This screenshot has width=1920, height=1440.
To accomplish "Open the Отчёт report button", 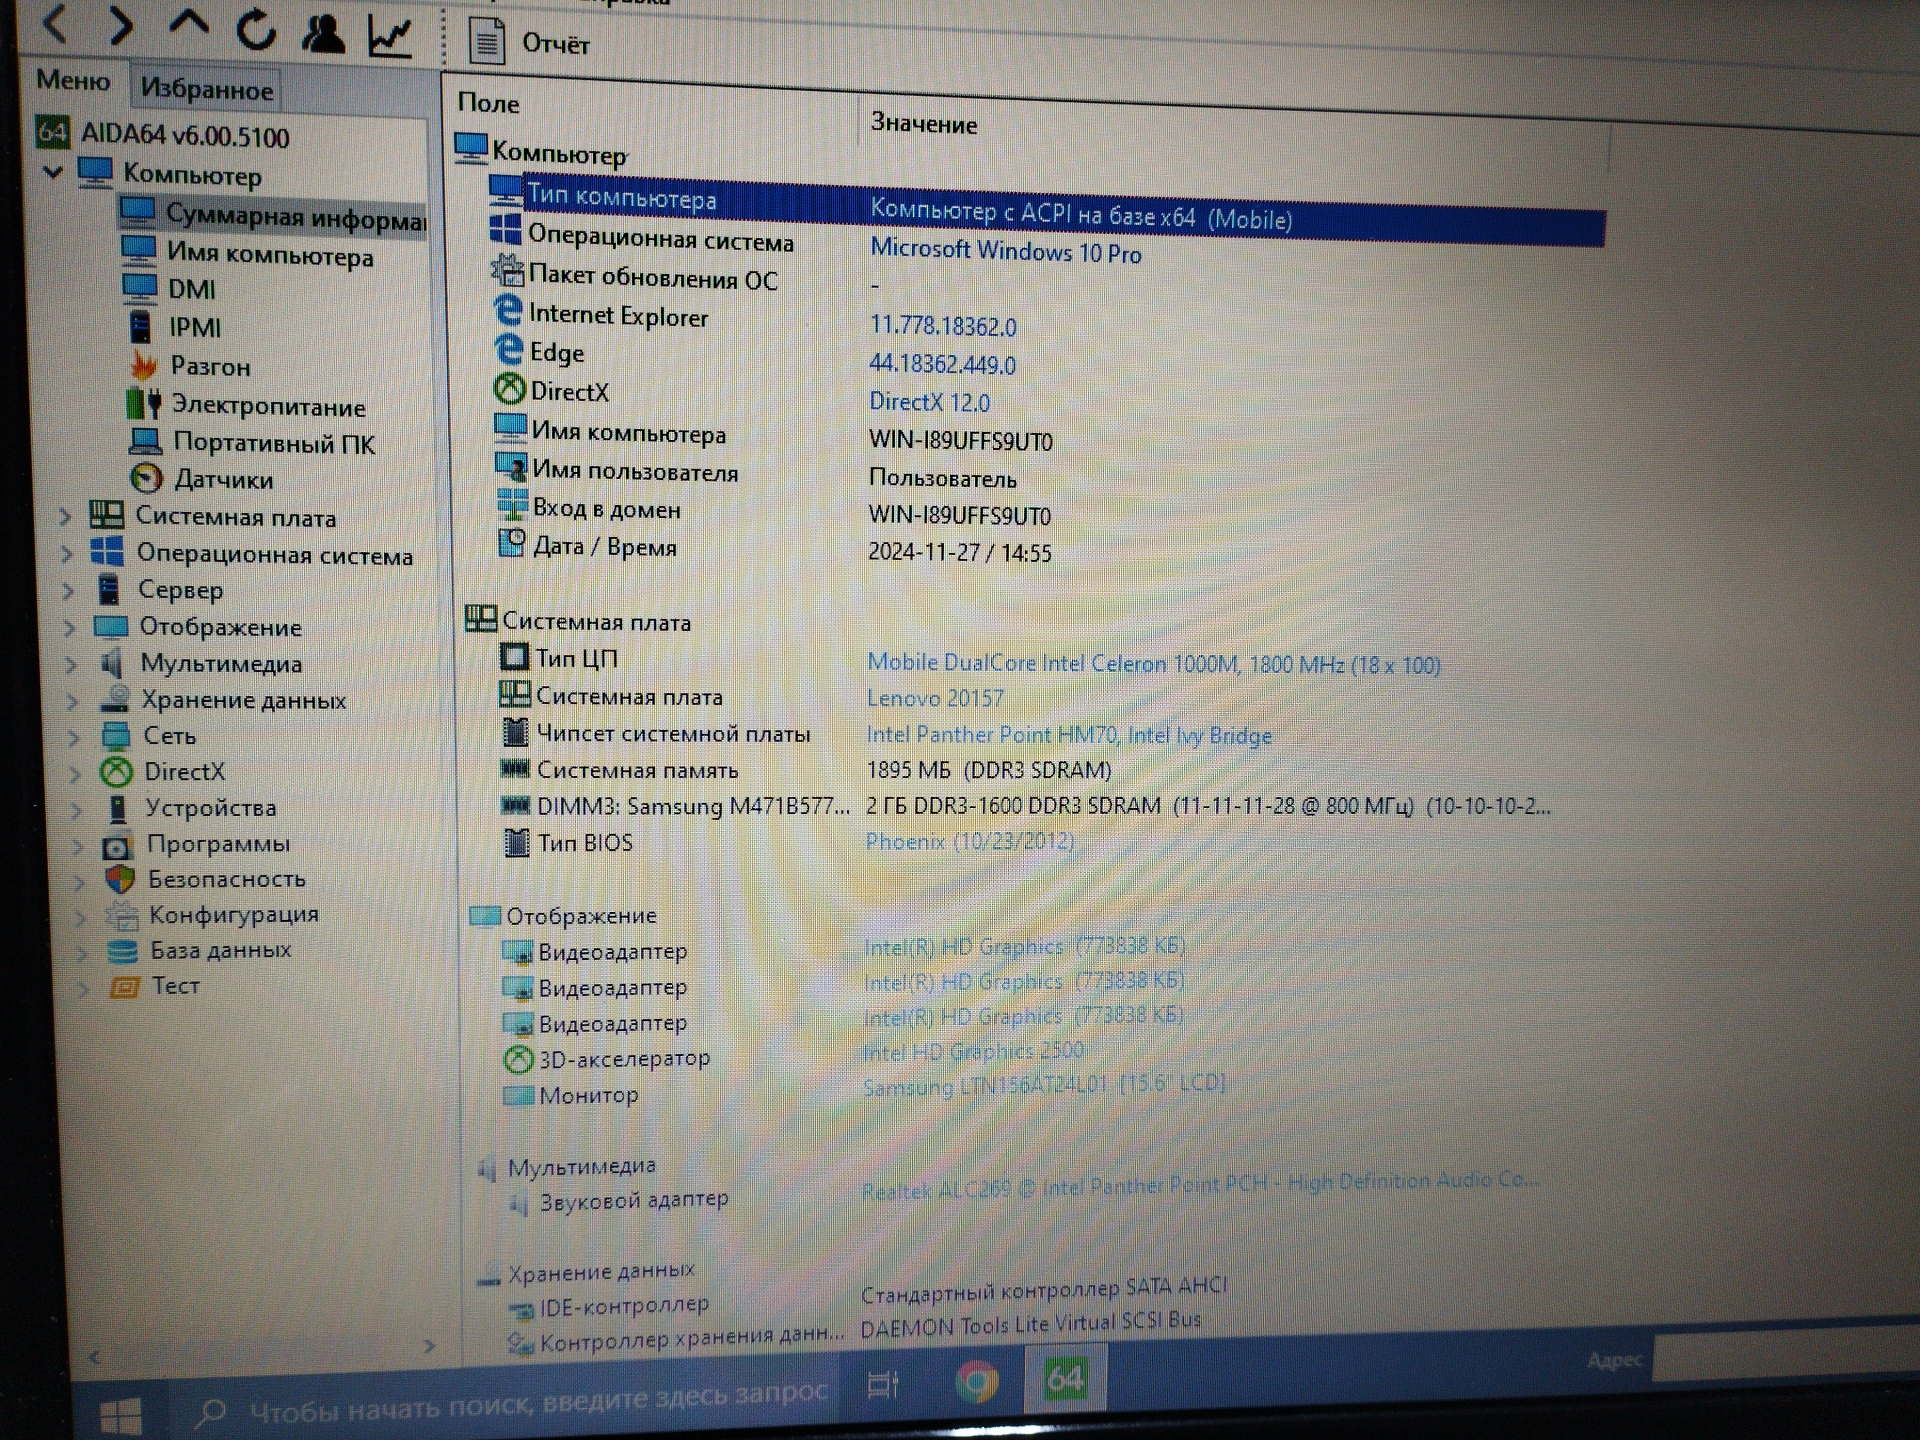I will click(529, 42).
